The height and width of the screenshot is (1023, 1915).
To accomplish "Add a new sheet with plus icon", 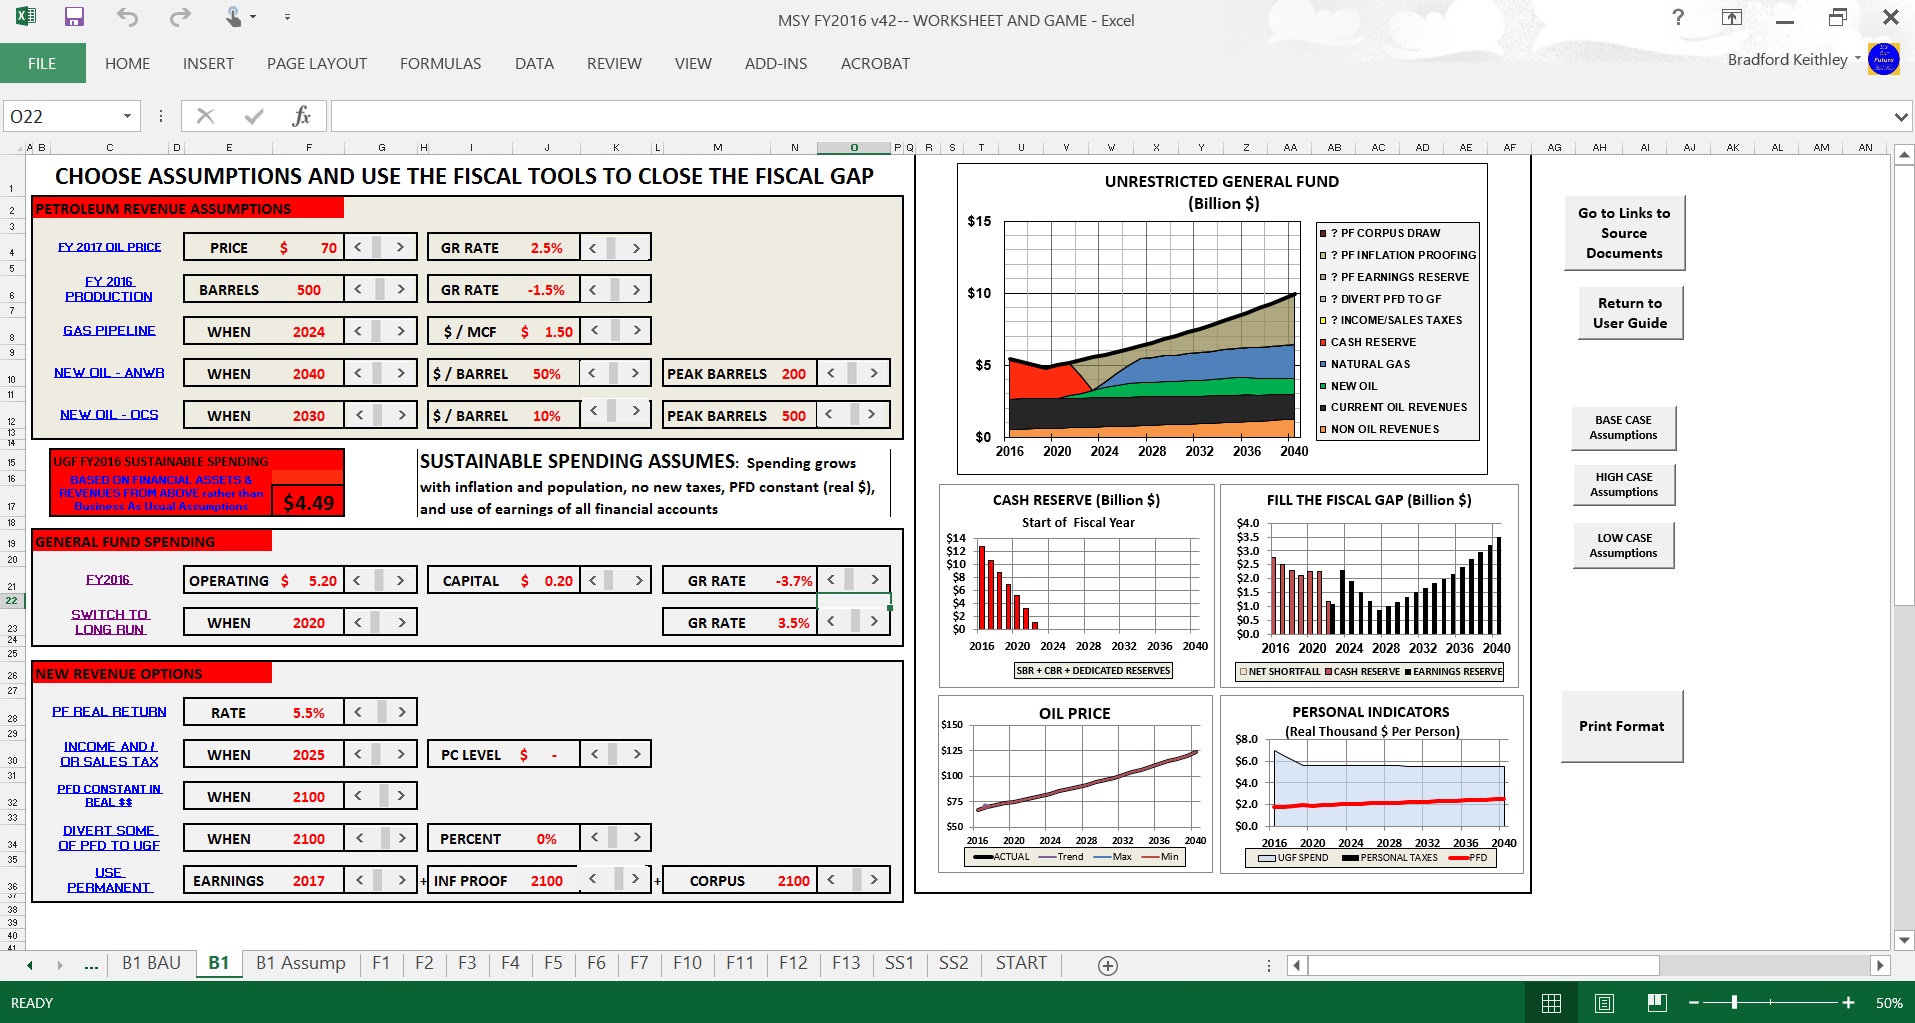I will [x=1107, y=965].
